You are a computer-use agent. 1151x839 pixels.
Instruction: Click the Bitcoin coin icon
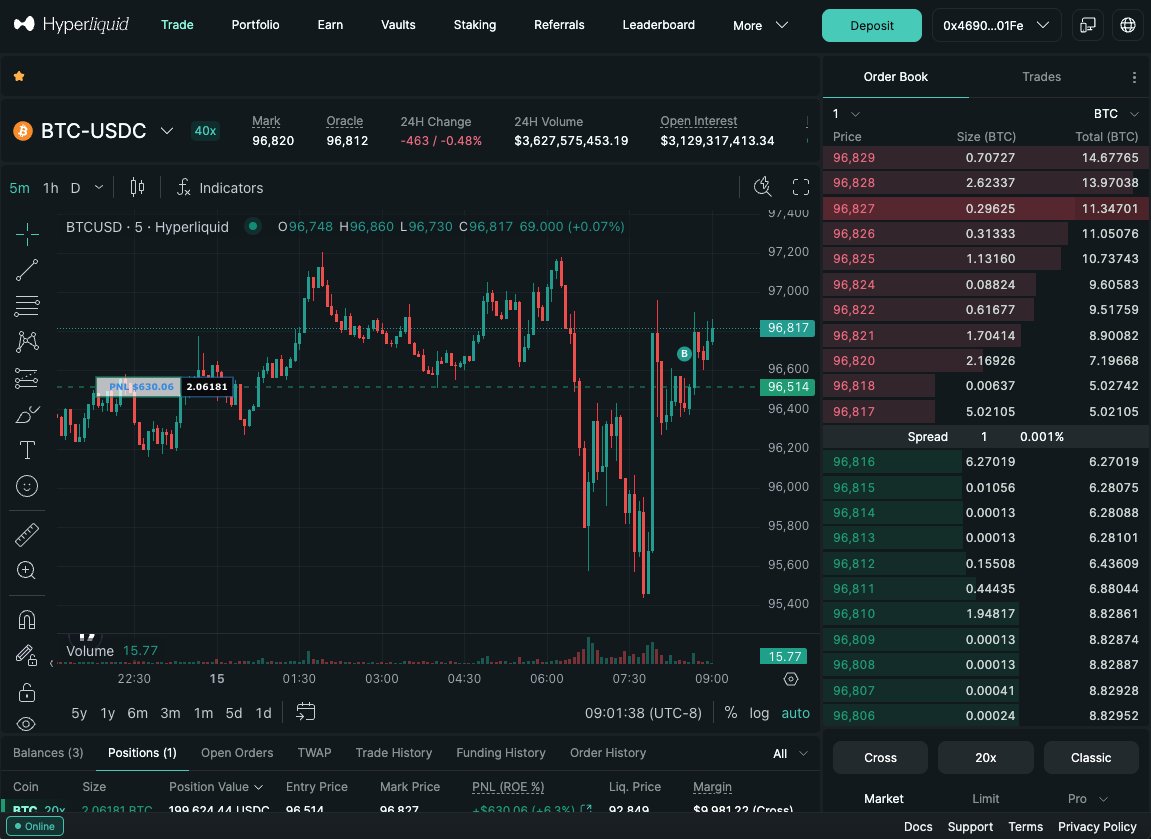click(23, 131)
